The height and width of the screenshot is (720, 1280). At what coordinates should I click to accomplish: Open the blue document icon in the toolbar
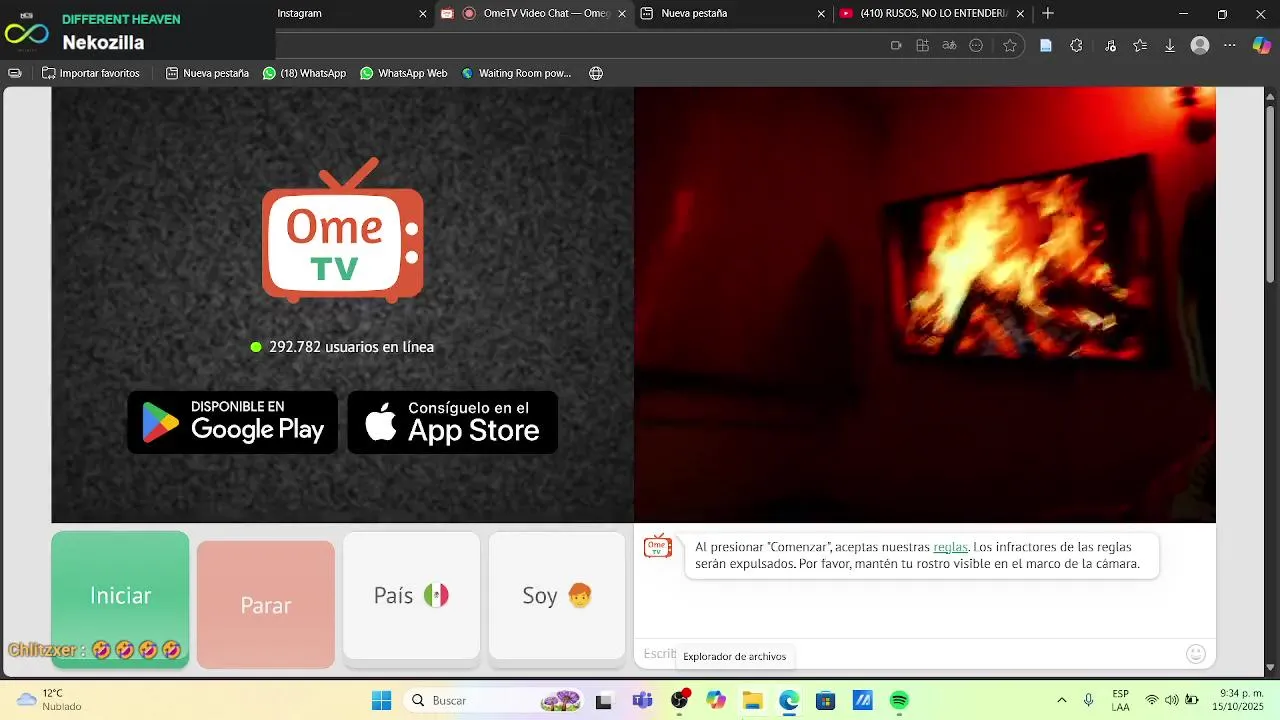coord(1046,45)
